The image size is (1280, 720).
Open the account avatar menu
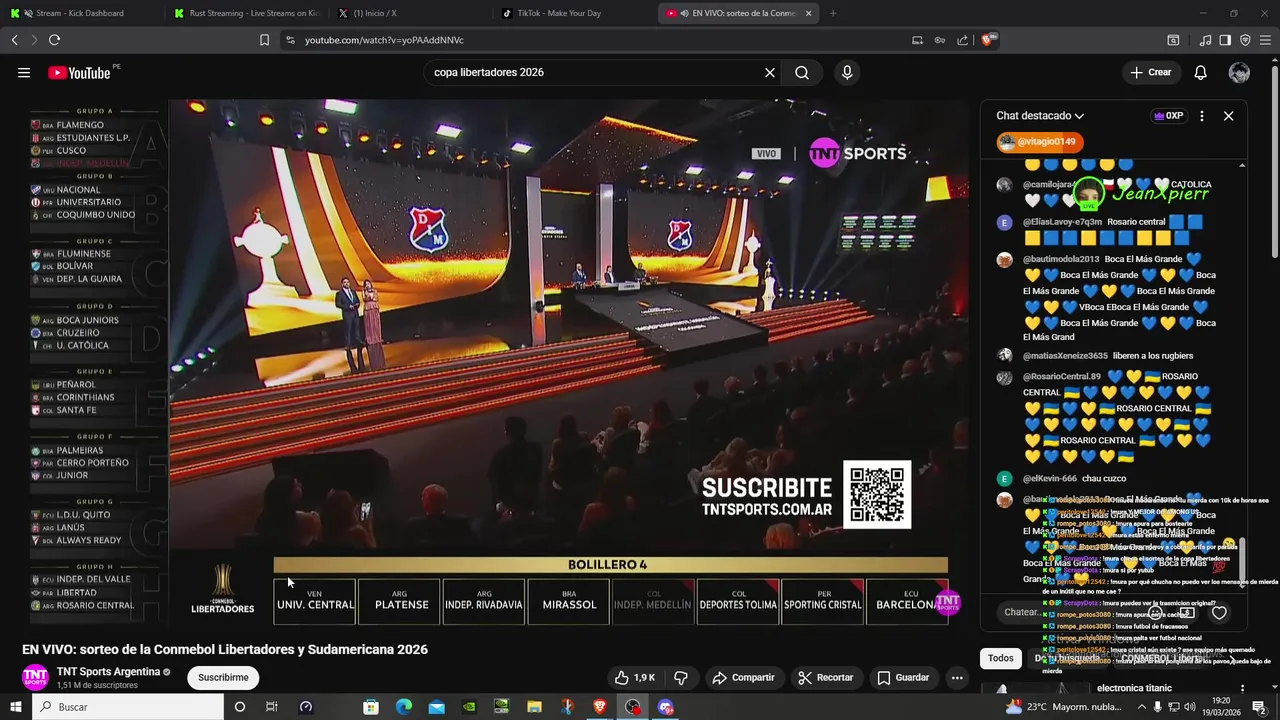pos(1239,72)
